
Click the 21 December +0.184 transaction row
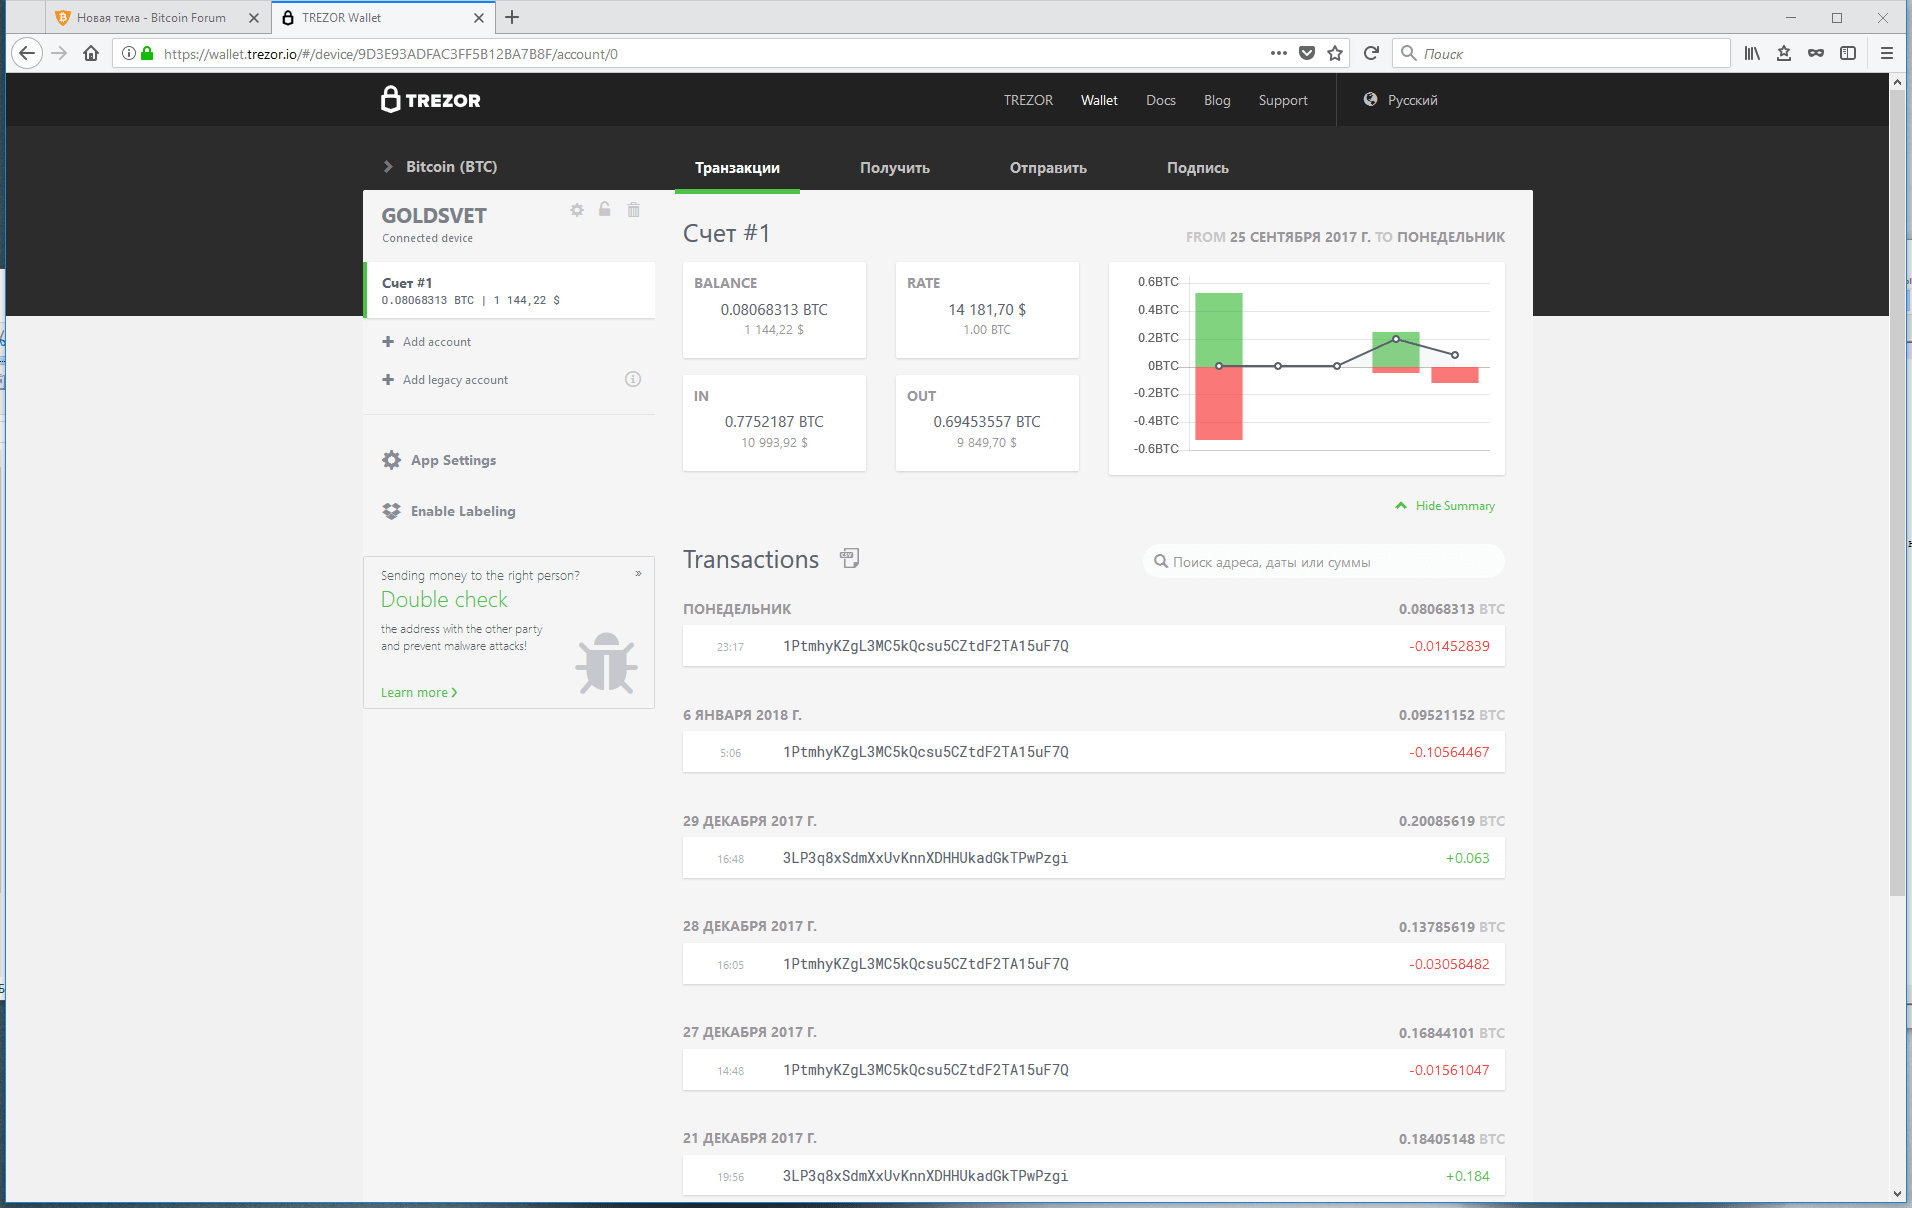tap(1094, 1176)
